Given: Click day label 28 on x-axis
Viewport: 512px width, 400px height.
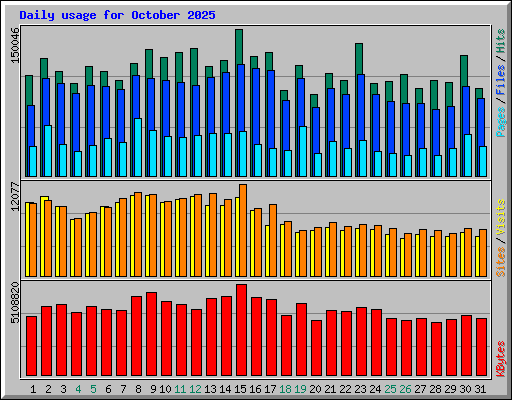Looking at the screenshot, I should coord(435,389).
